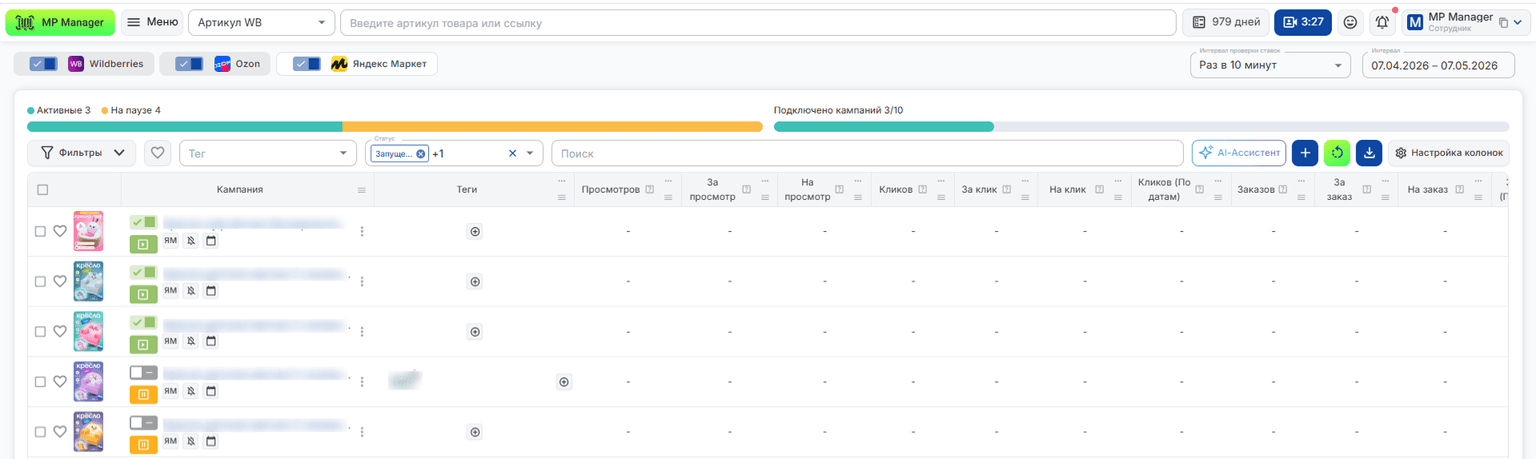Expand the Тег filter dropdown
This screenshot has width=1536, height=459.
(268, 153)
